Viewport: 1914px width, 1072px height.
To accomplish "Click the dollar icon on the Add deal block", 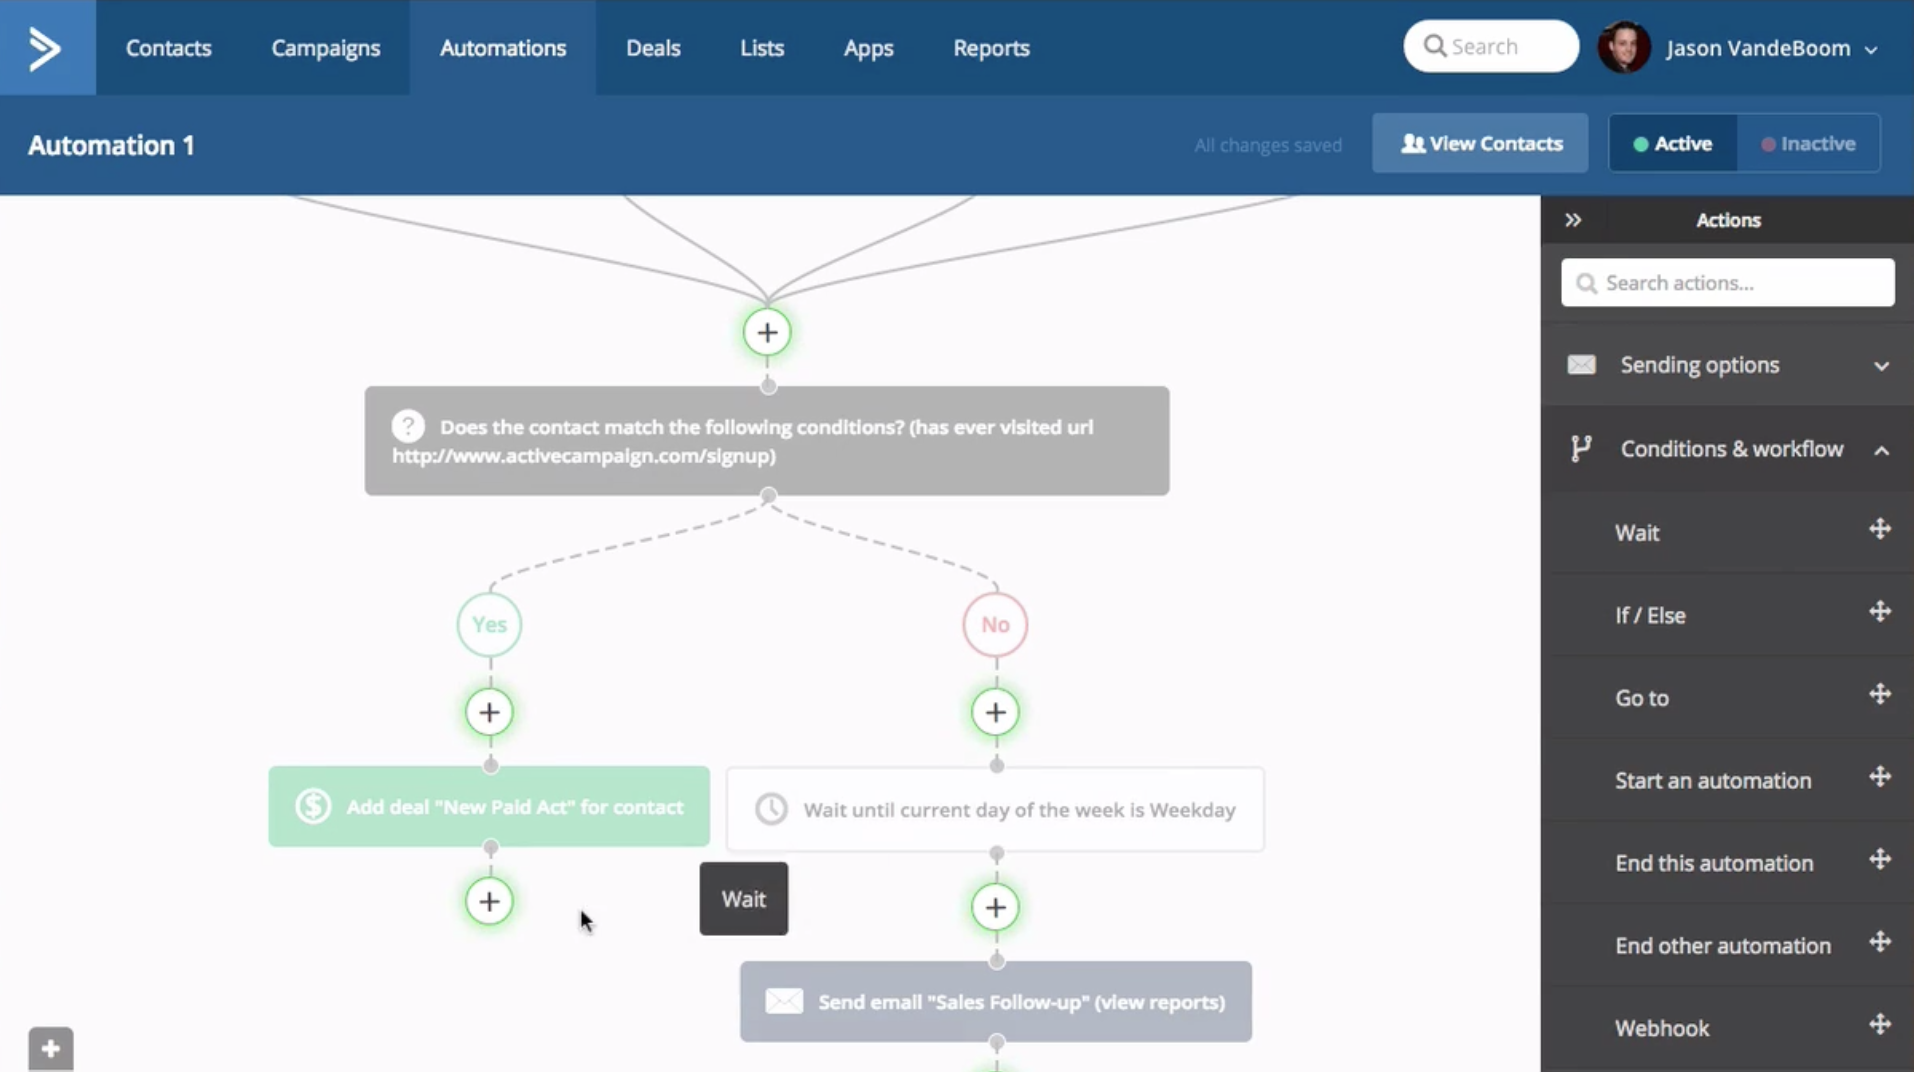I will coord(311,806).
